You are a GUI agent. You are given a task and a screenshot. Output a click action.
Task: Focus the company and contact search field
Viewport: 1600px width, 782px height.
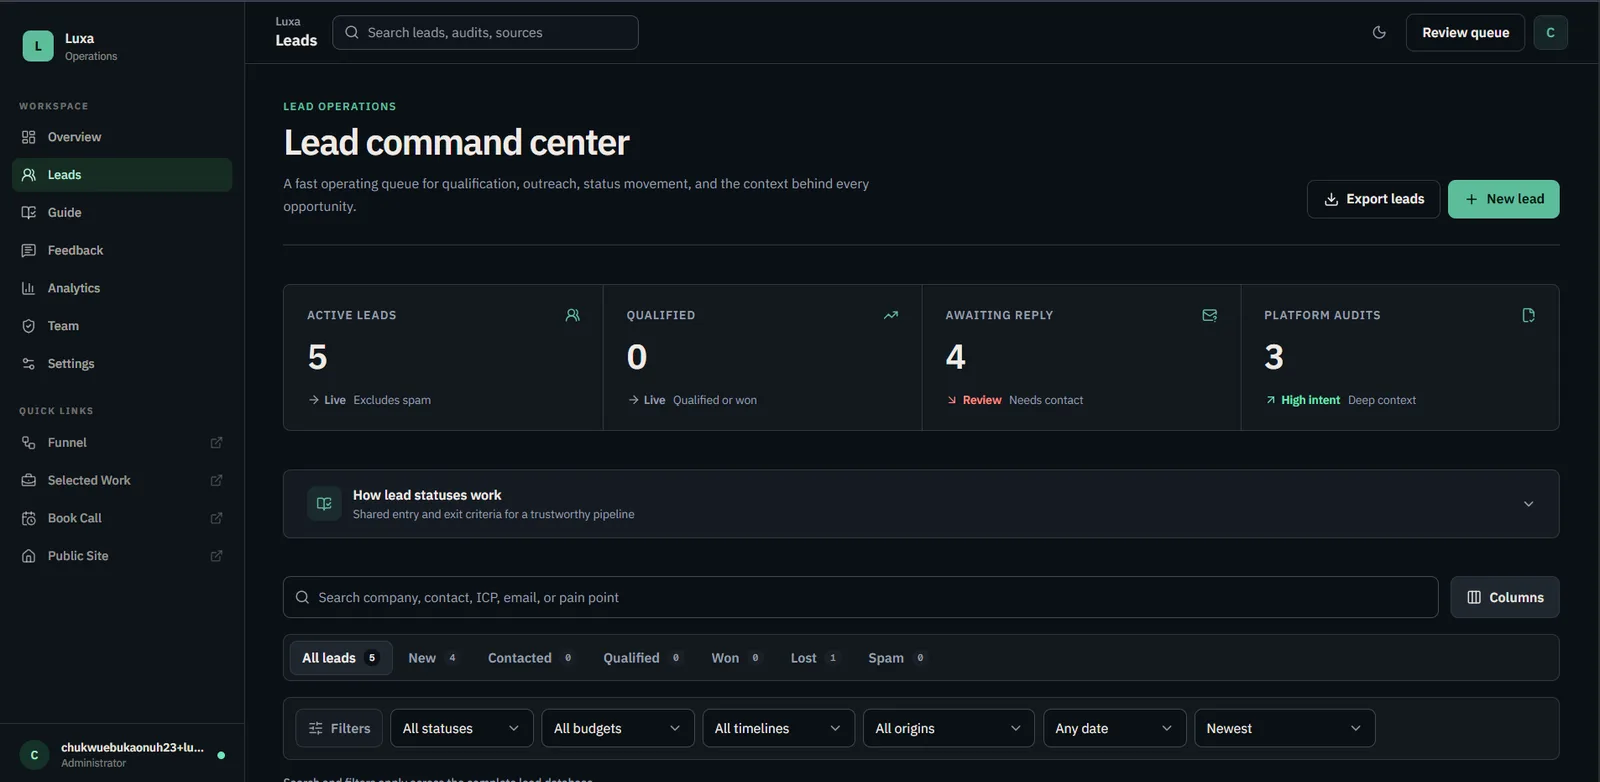click(x=860, y=597)
